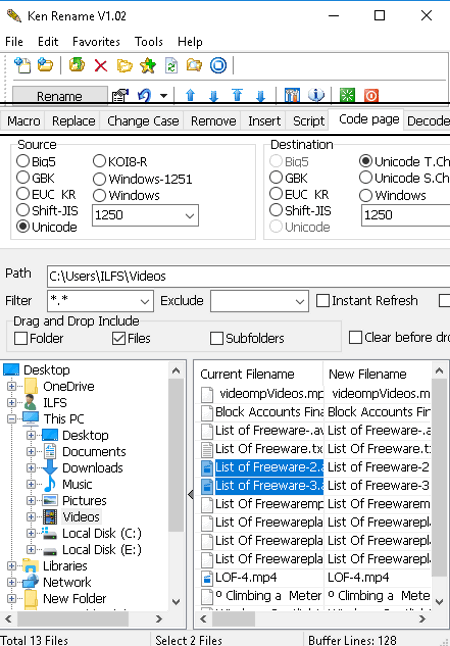Viewport: 450px width, 646px height.
Task: Click the add folder icon in toolbar
Action: pyautogui.click(x=45, y=65)
